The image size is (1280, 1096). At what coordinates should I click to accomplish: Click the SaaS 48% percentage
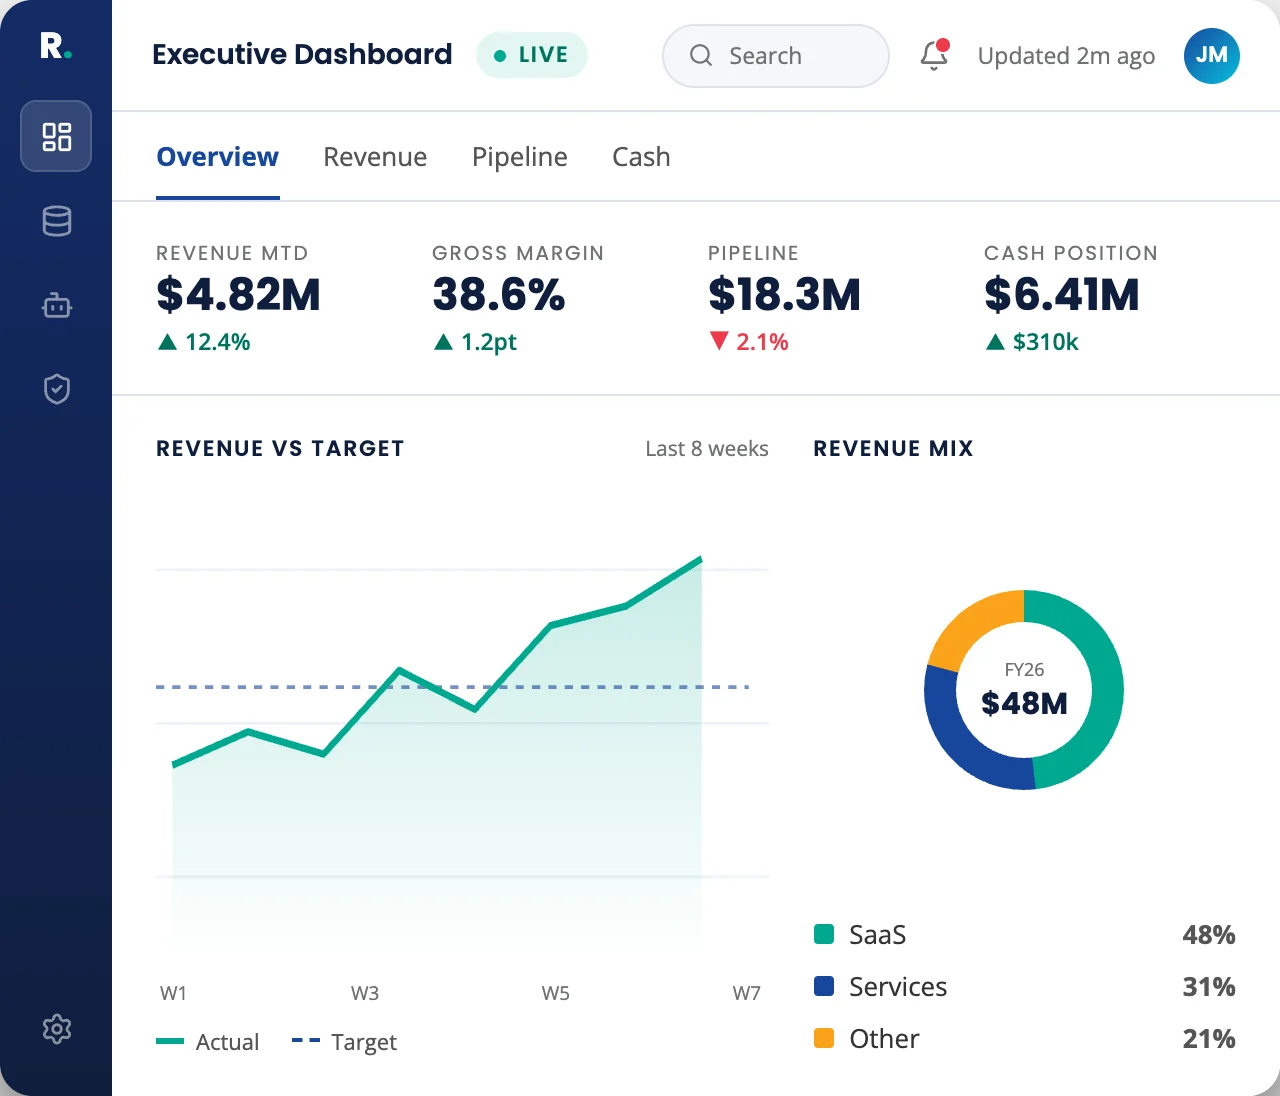1209,934
